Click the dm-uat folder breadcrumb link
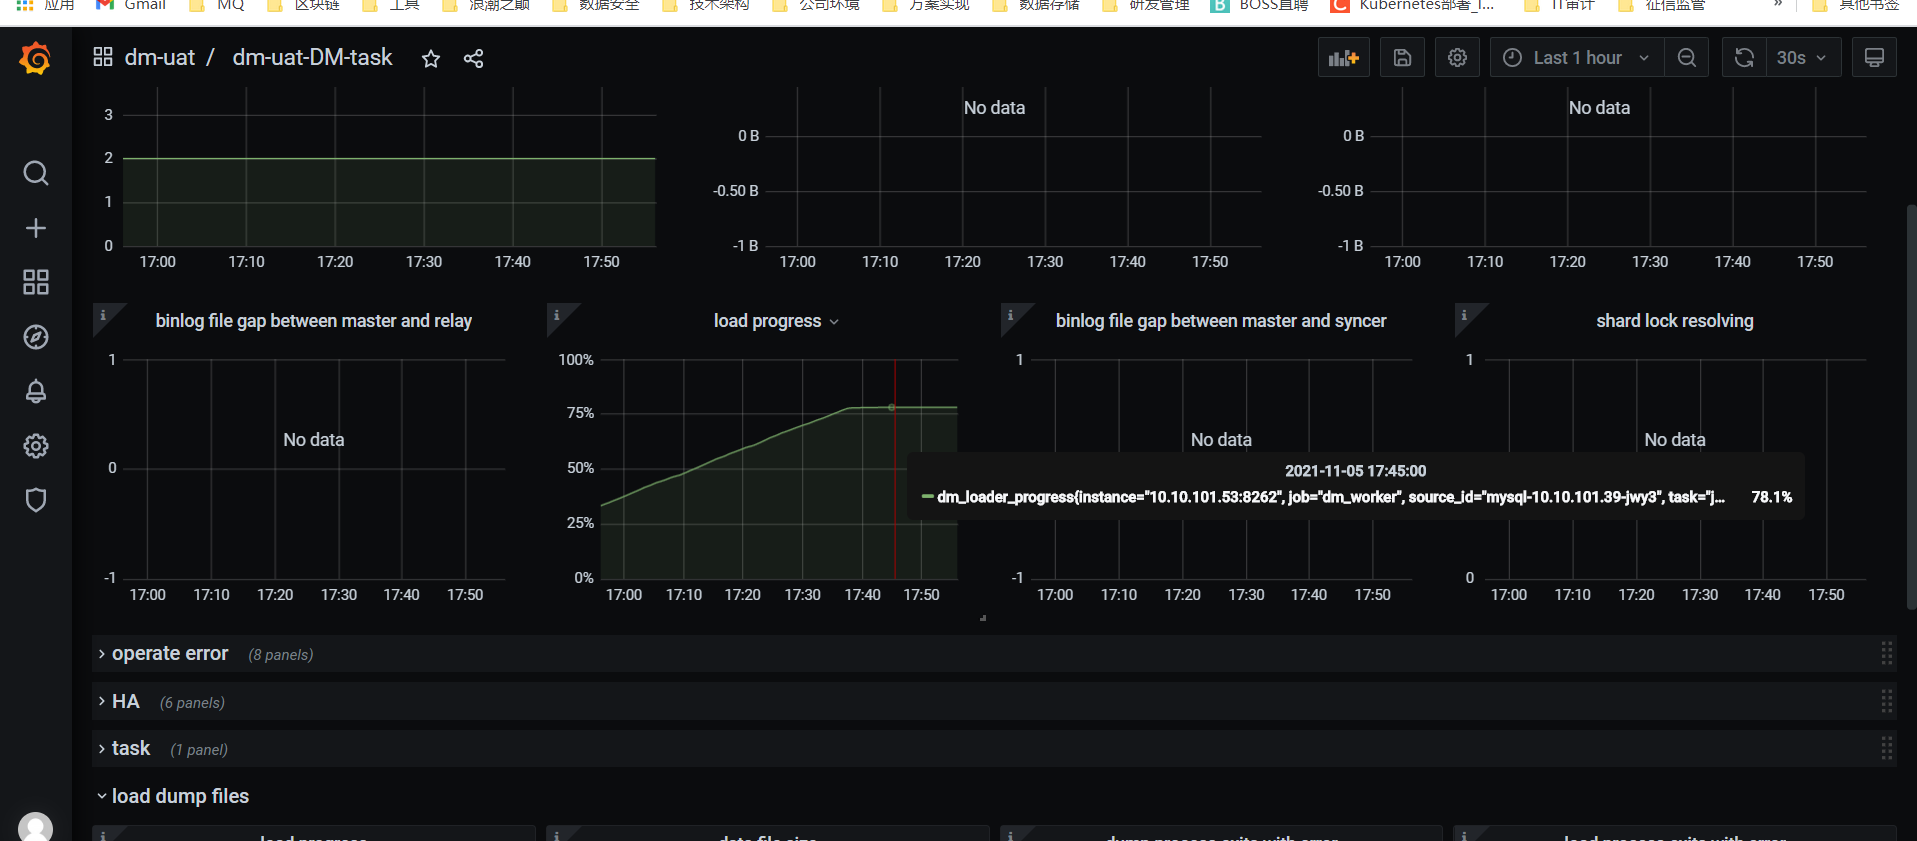 coord(159,58)
